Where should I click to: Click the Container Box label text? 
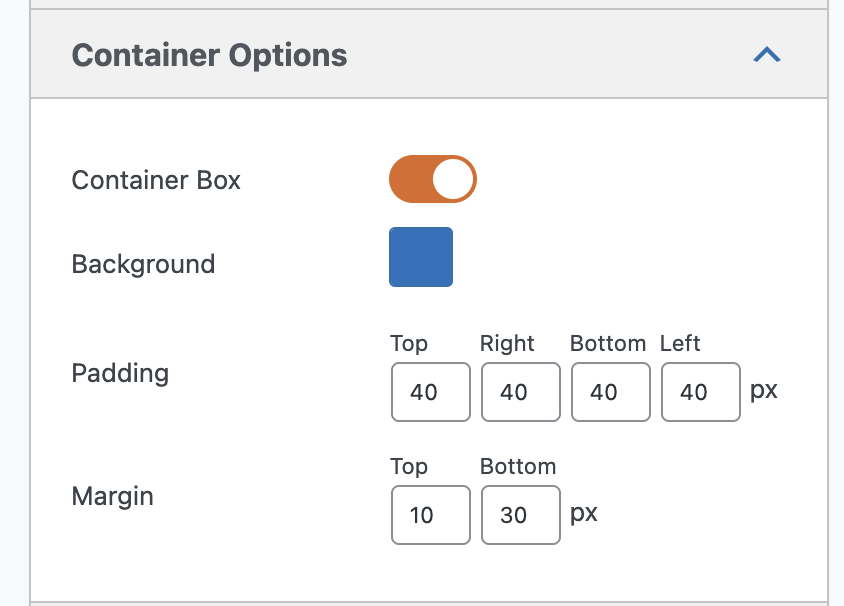[156, 180]
